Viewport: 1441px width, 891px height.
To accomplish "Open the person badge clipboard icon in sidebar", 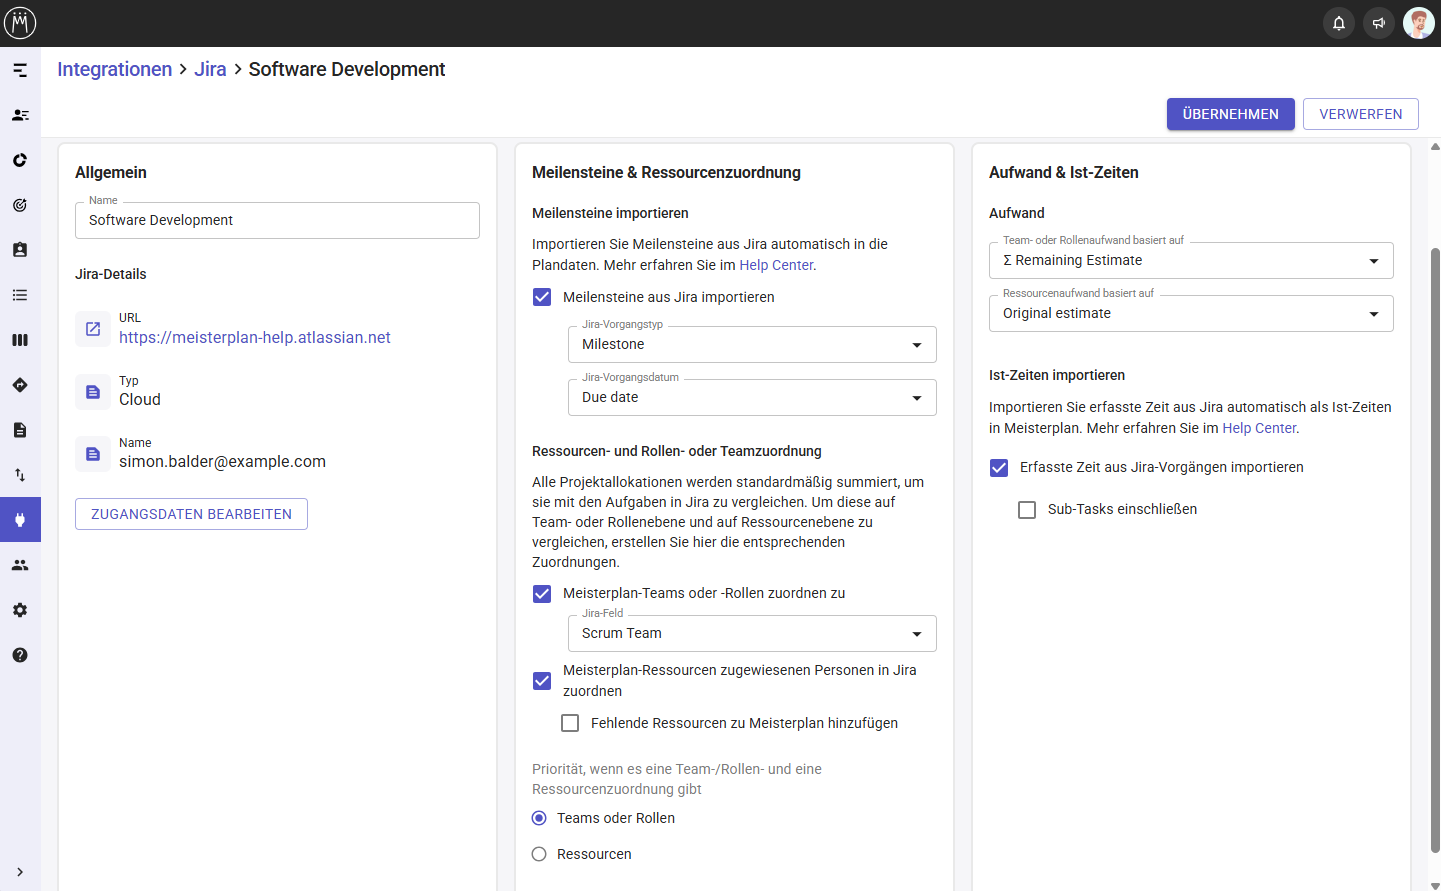I will (20, 250).
